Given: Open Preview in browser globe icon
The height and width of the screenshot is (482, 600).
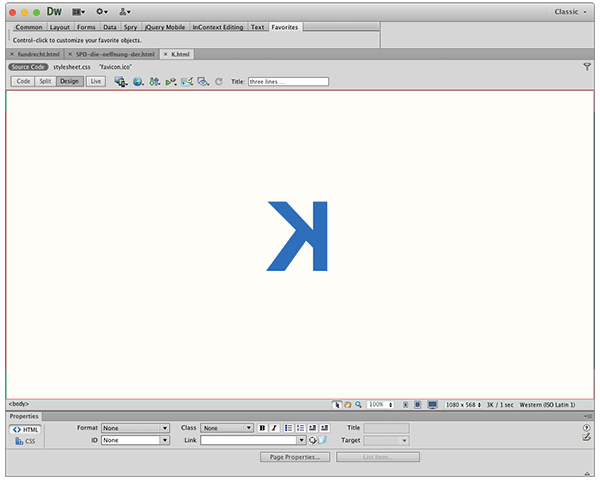Looking at the screenshot, I should tap(138, 81).
